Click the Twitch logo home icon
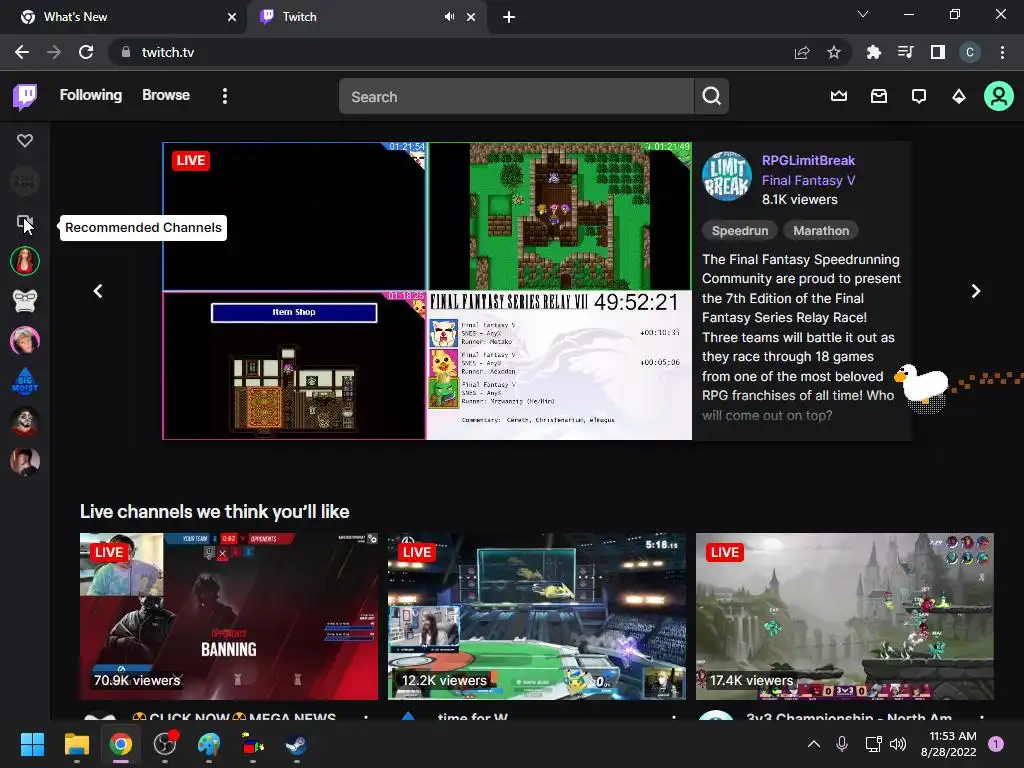 click(x=25, y=97)
